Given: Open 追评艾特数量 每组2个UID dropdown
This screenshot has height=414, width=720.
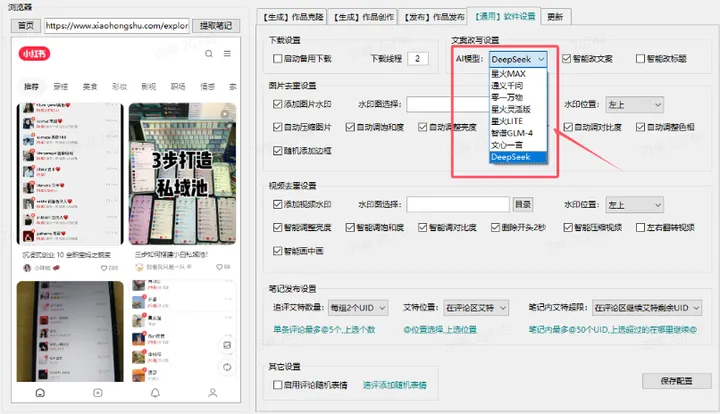Looking at the screenshot, I should pyautogui.click(x=358, y=308).
